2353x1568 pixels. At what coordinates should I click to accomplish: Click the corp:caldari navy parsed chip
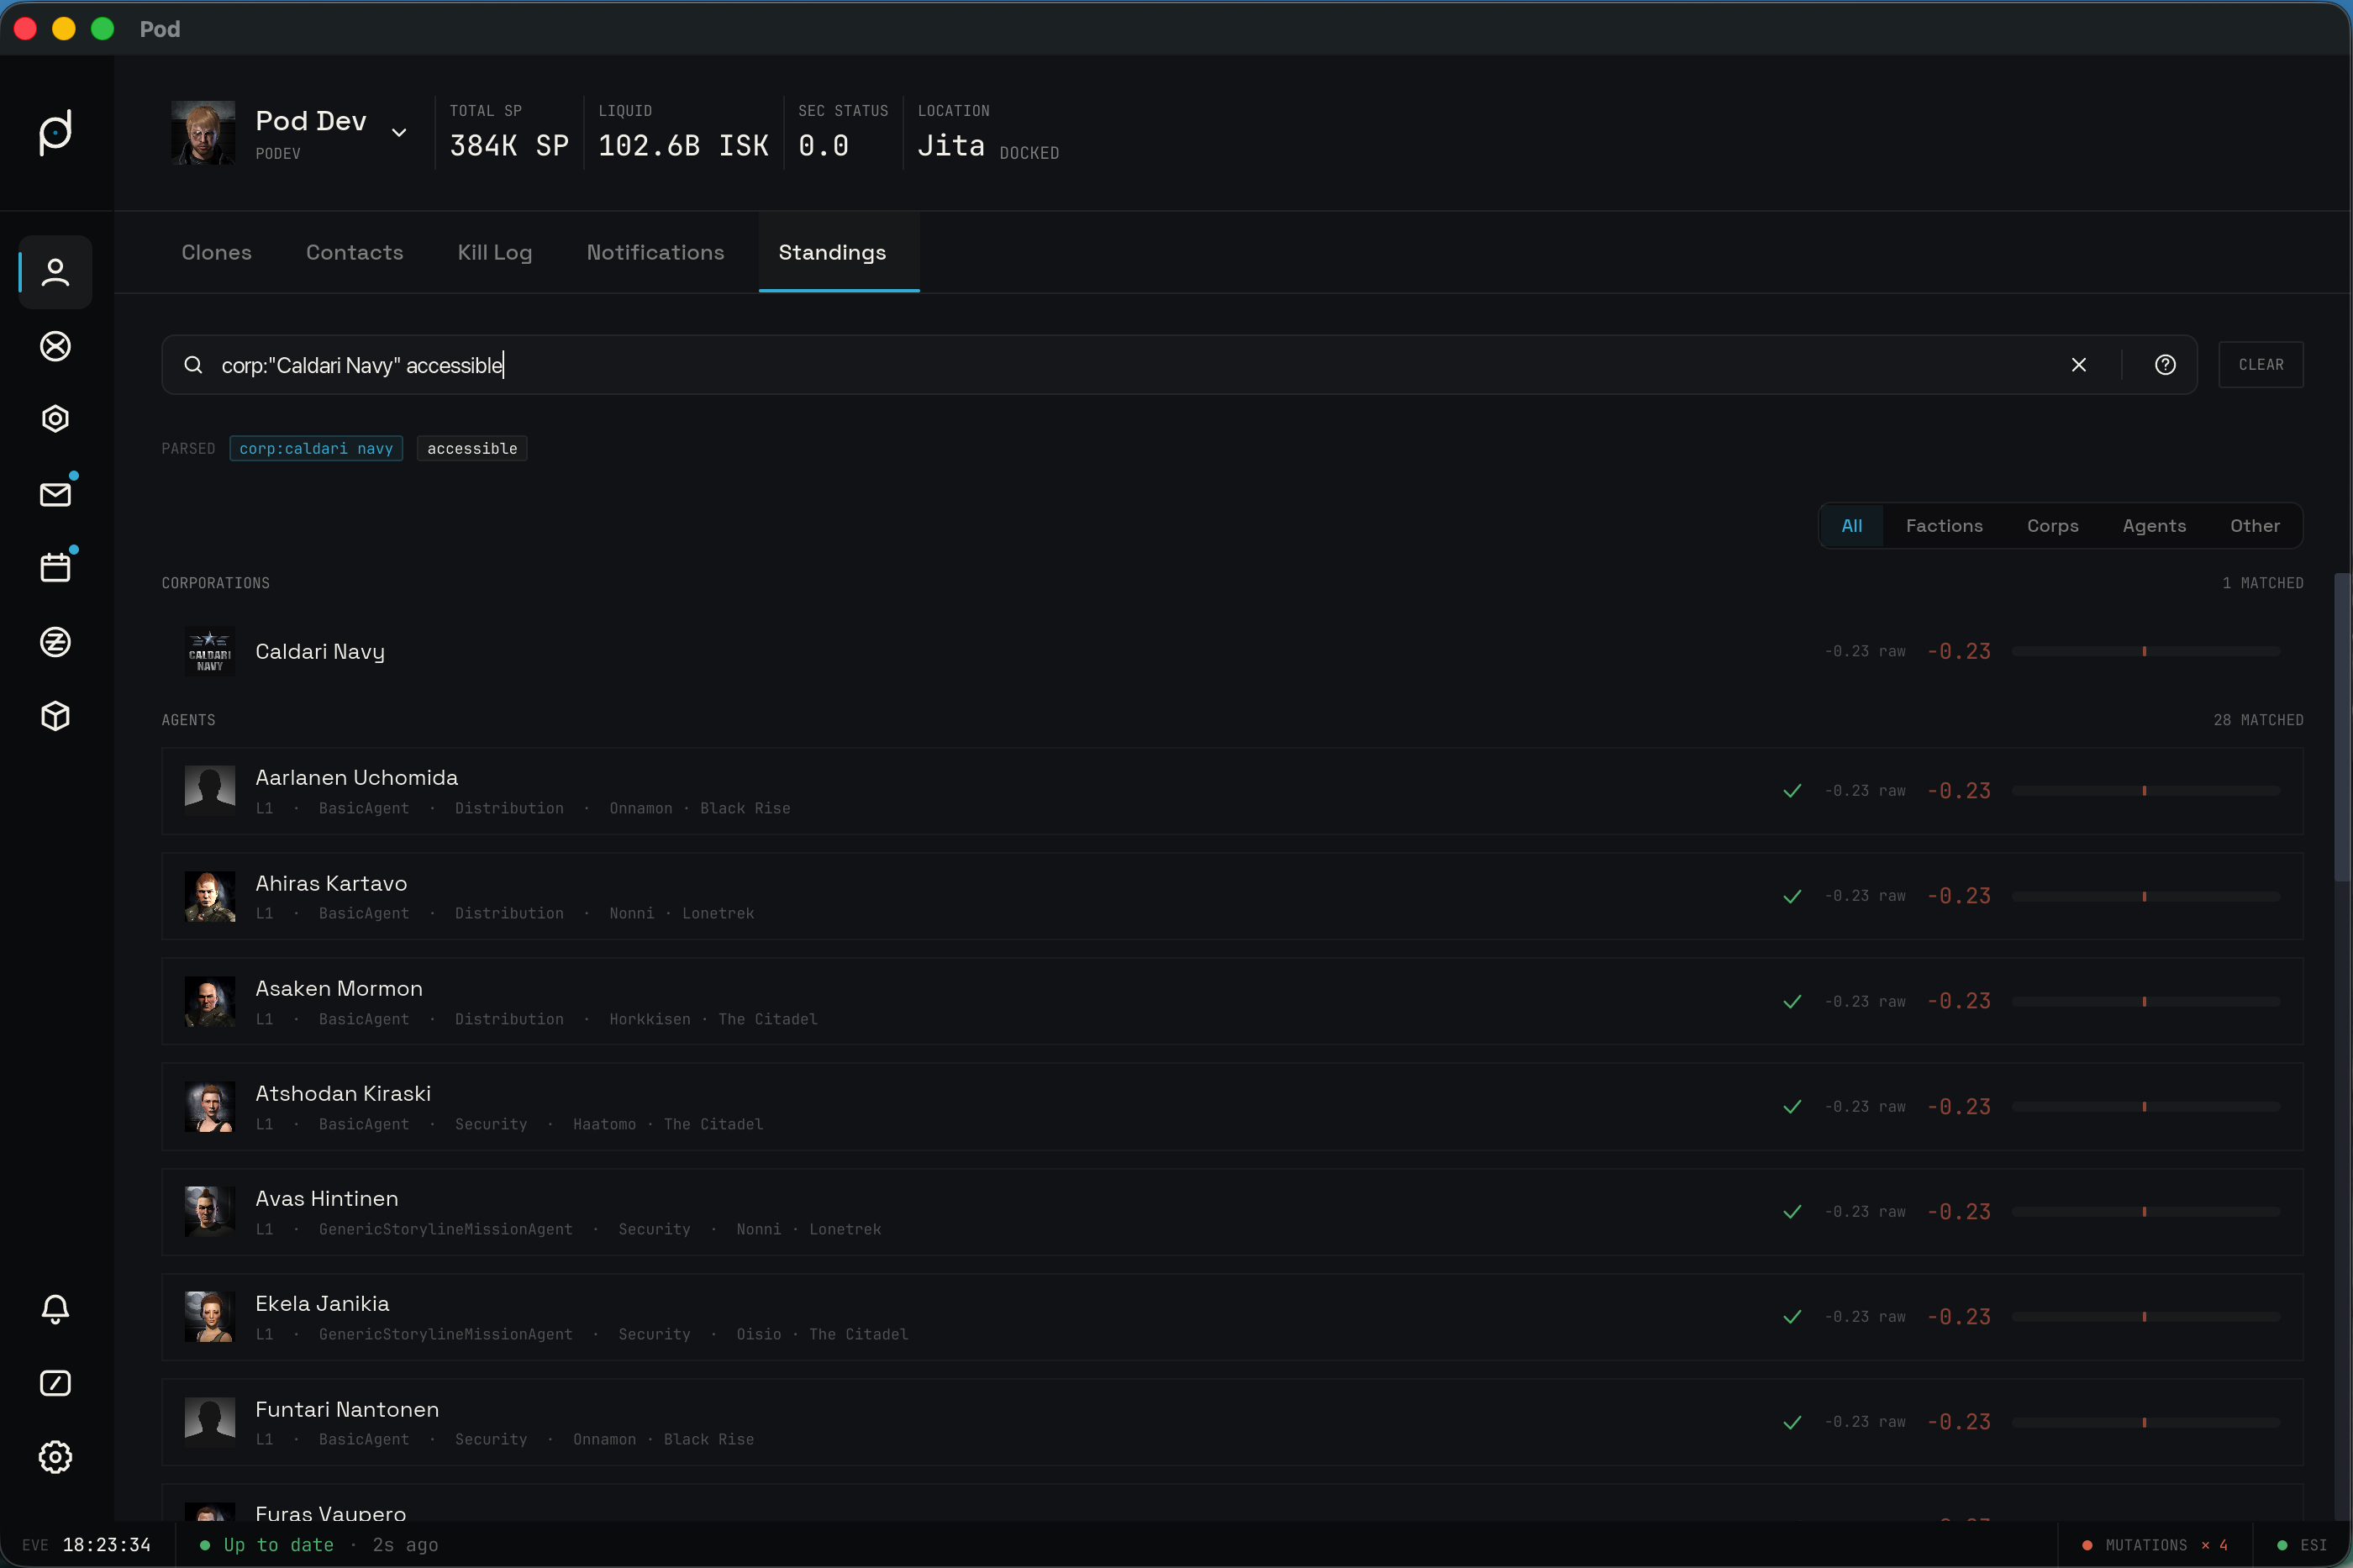click(x=316, y=449)
